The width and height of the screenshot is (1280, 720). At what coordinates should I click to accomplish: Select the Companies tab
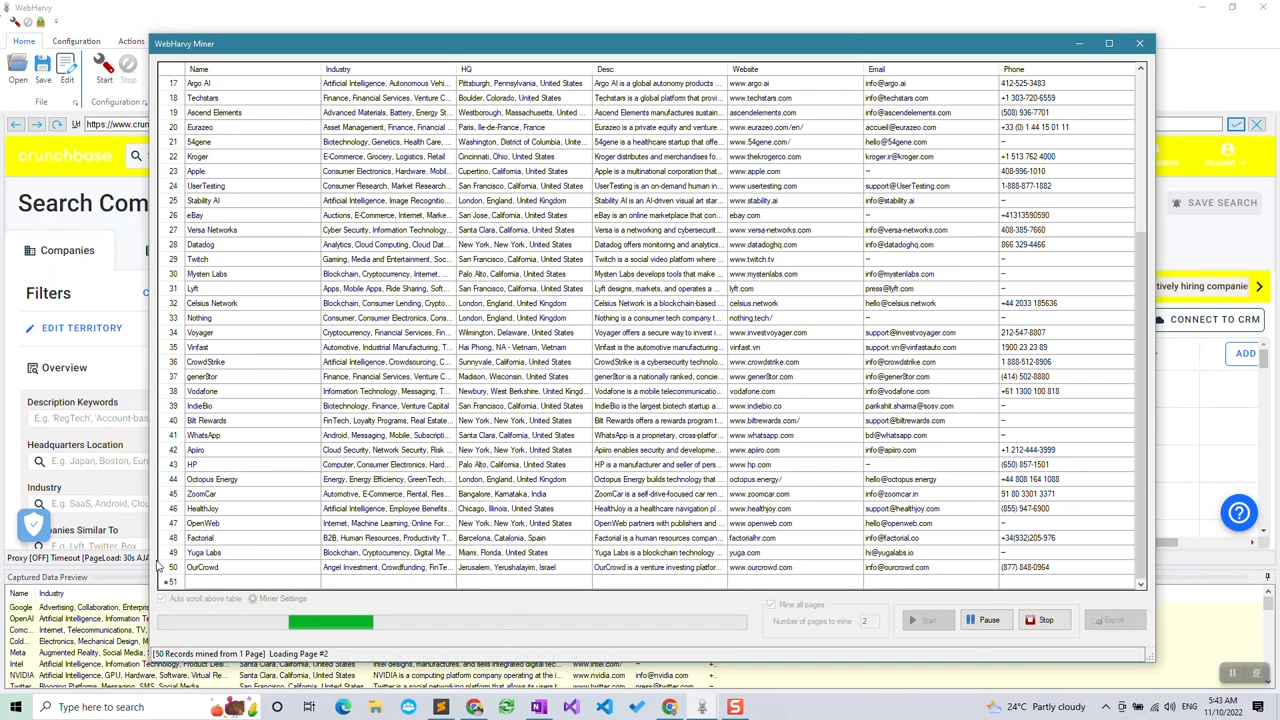[x=67, y=251]
